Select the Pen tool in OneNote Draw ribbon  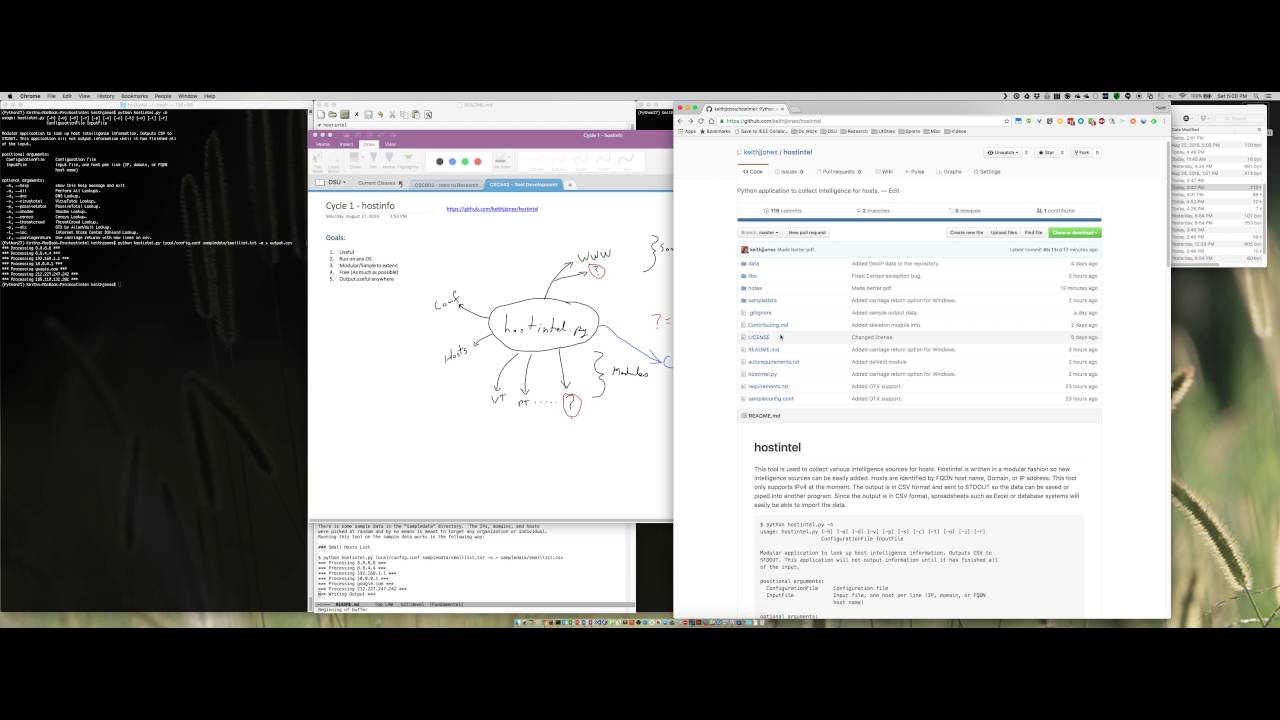pyautogui.click(x=373, y=160)
